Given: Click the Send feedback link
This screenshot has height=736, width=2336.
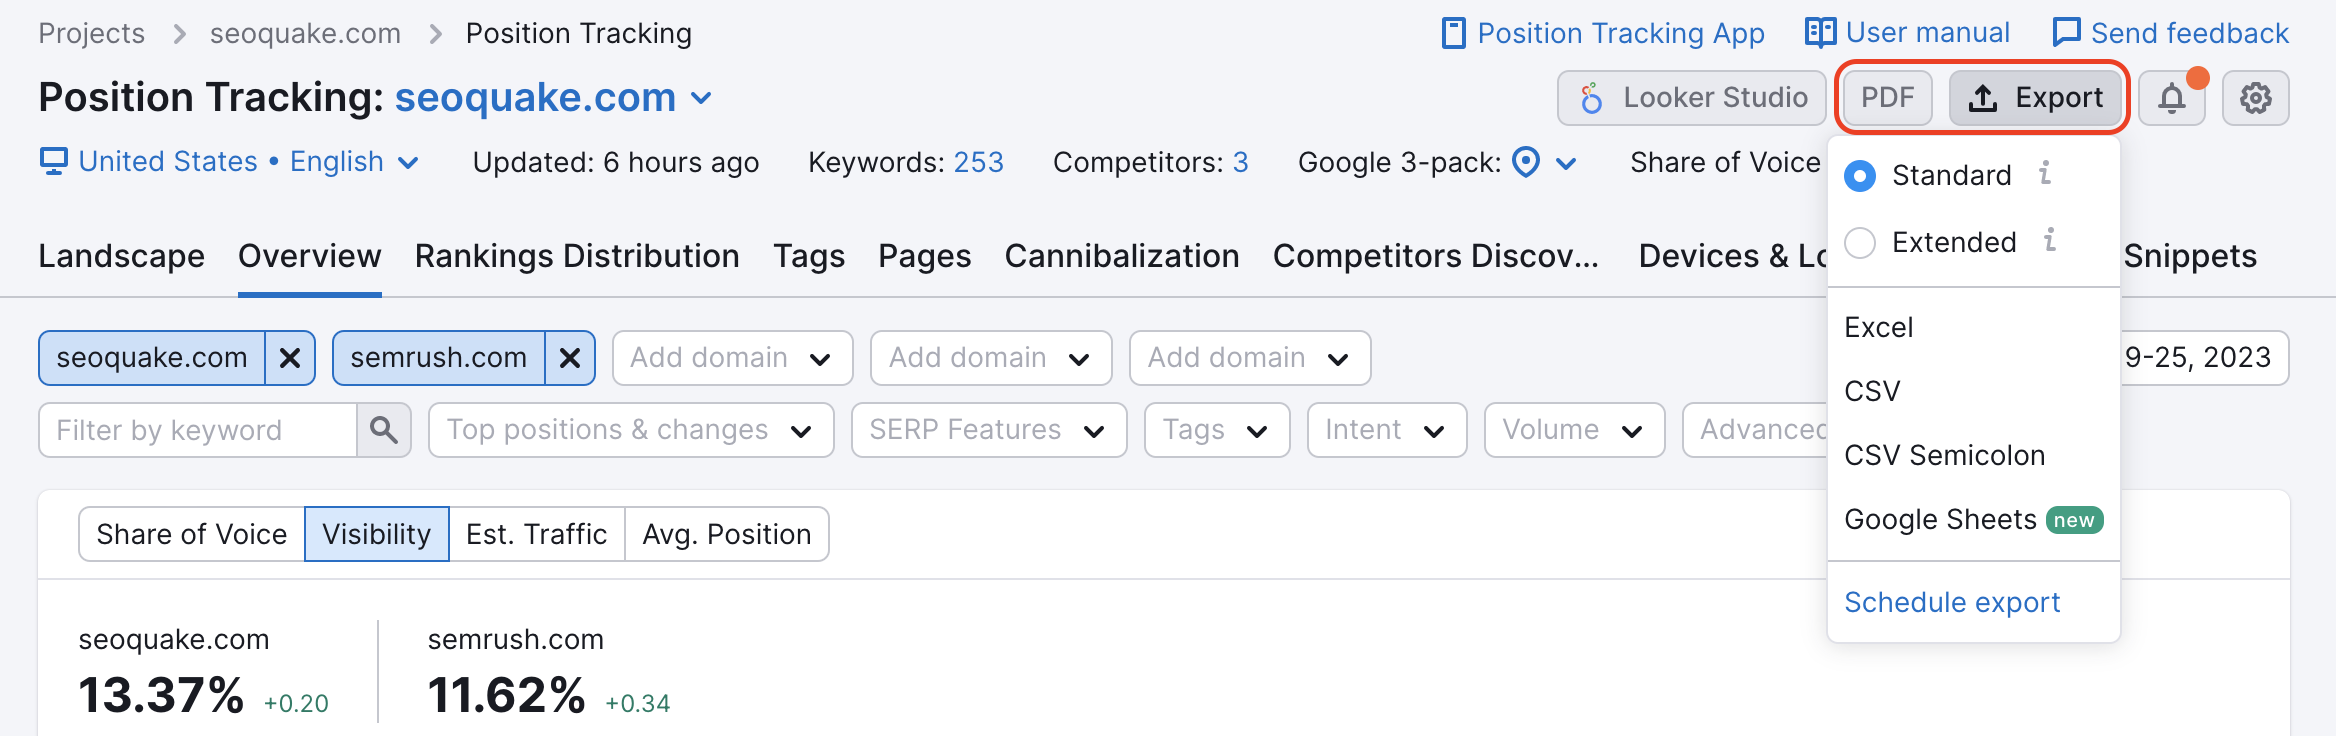Looking at the screenshot, I should pos(2170,33).
